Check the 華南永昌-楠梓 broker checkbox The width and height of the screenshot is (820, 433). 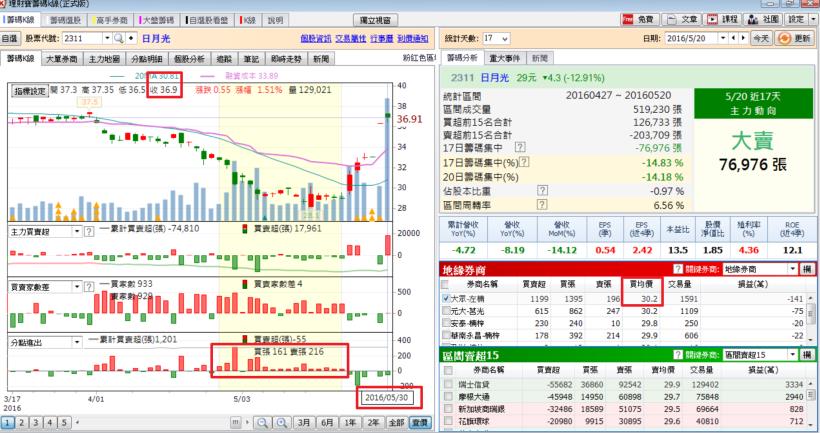click(446, 335)
